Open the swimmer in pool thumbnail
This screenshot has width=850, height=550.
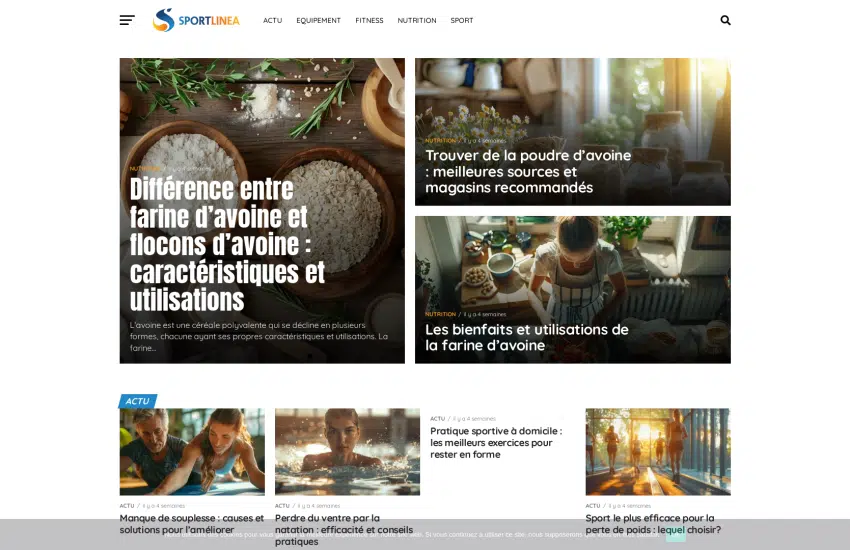(347, 451)
